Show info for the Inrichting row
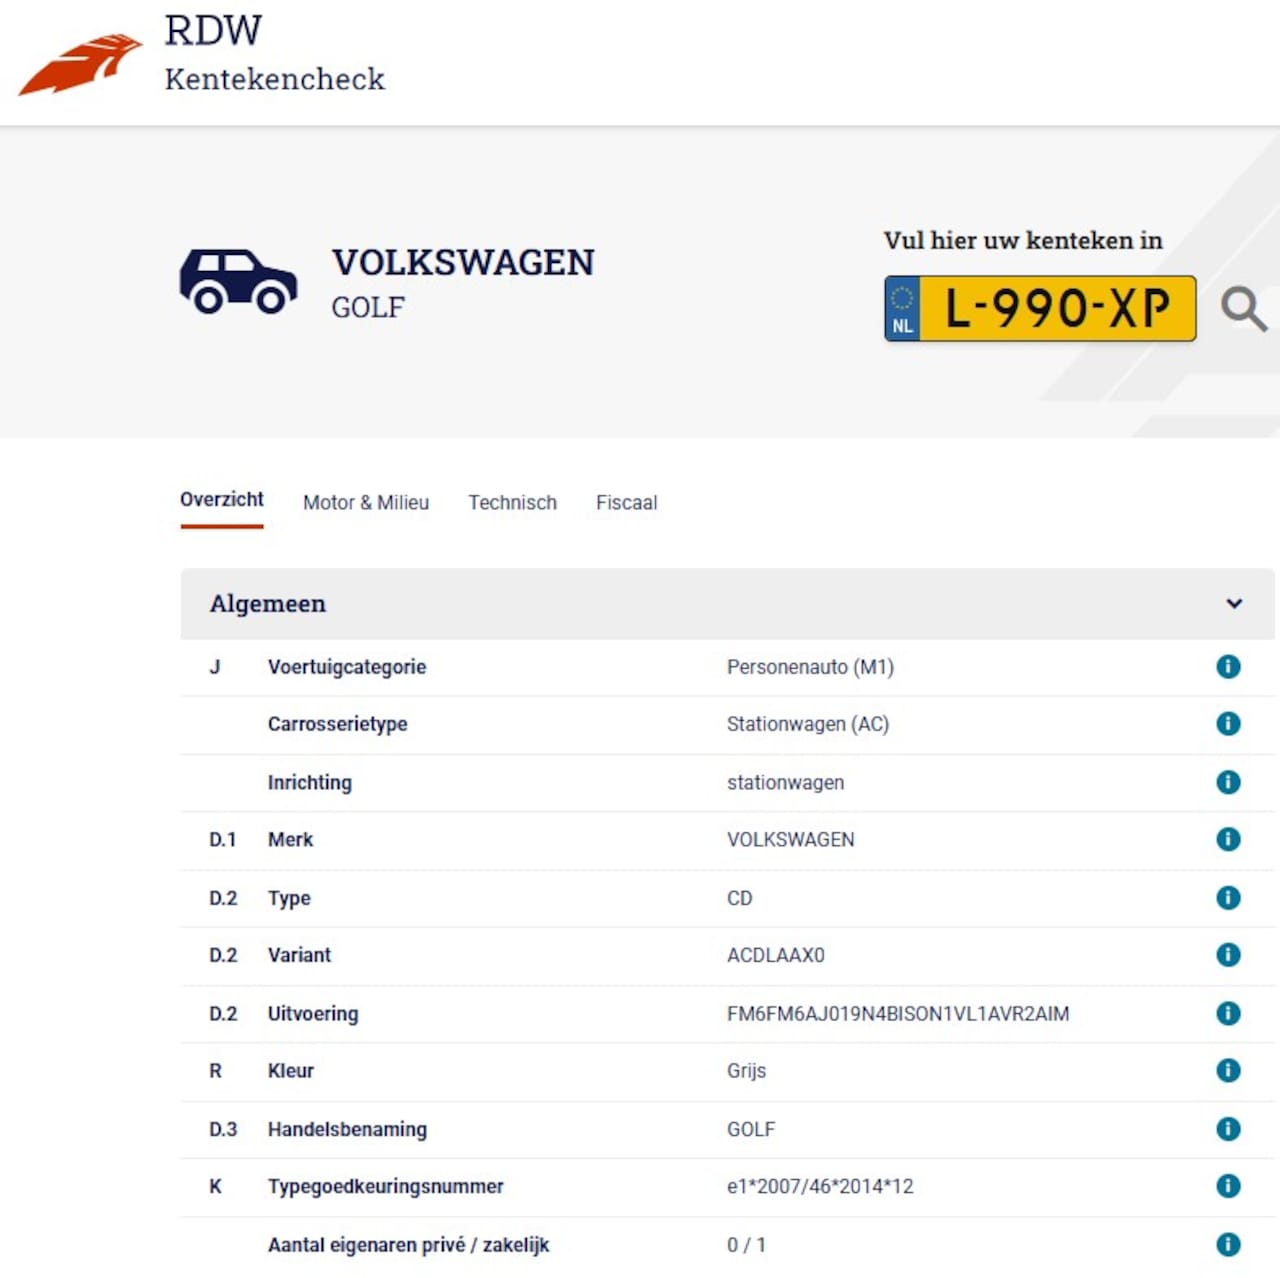 click(x=1228, y=782)
